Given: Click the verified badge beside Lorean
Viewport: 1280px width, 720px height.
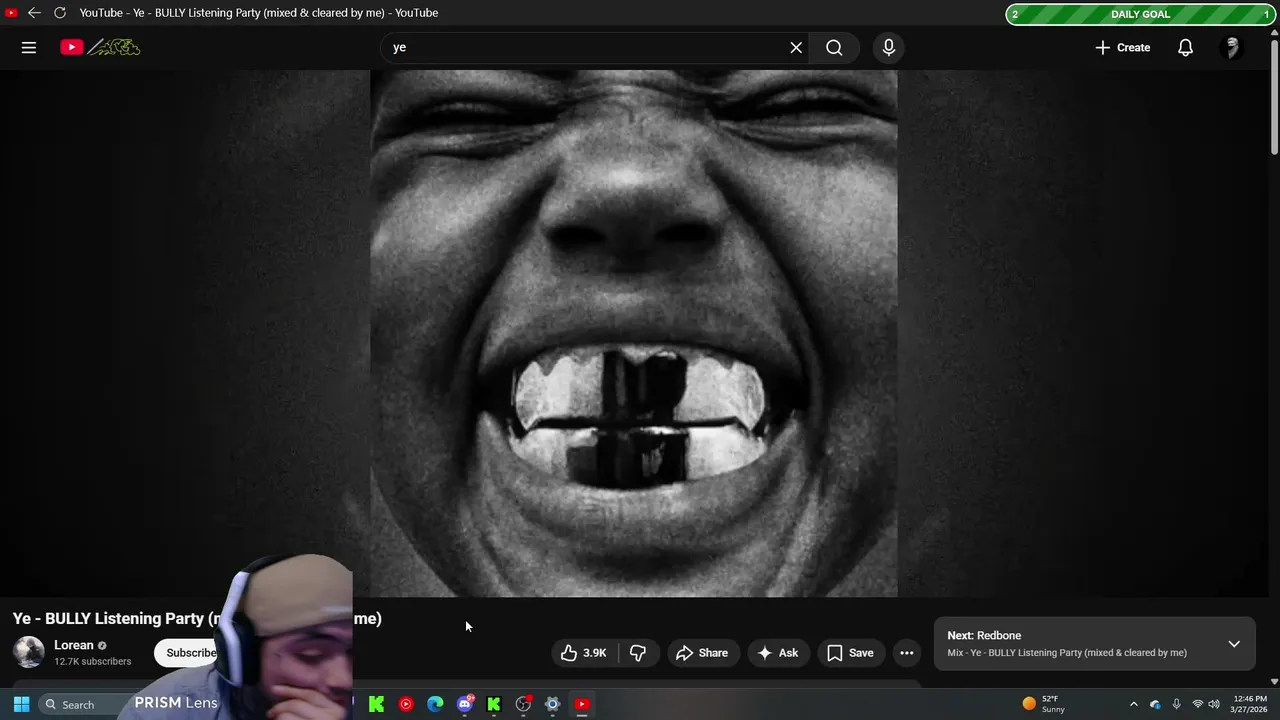Looking at the screenshot, I should click(x=102, y=646).
